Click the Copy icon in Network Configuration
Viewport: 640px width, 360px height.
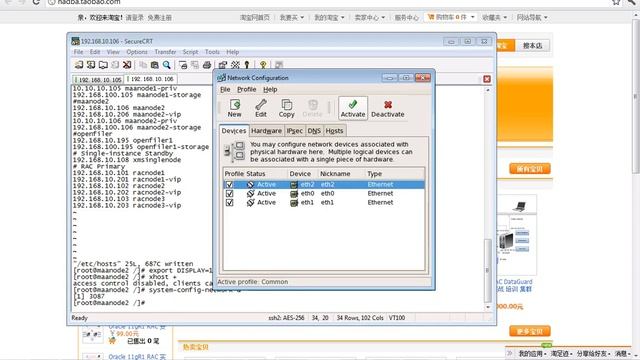coord(287,108)
